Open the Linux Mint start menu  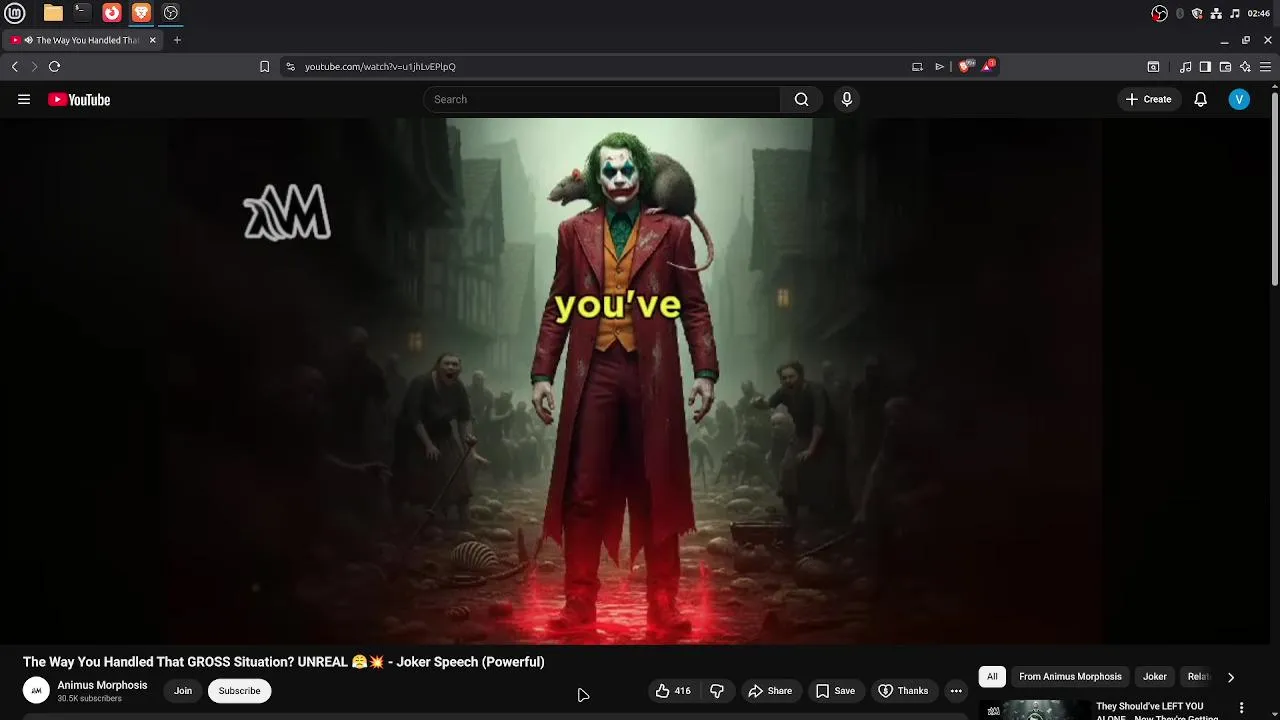(15, 13)
